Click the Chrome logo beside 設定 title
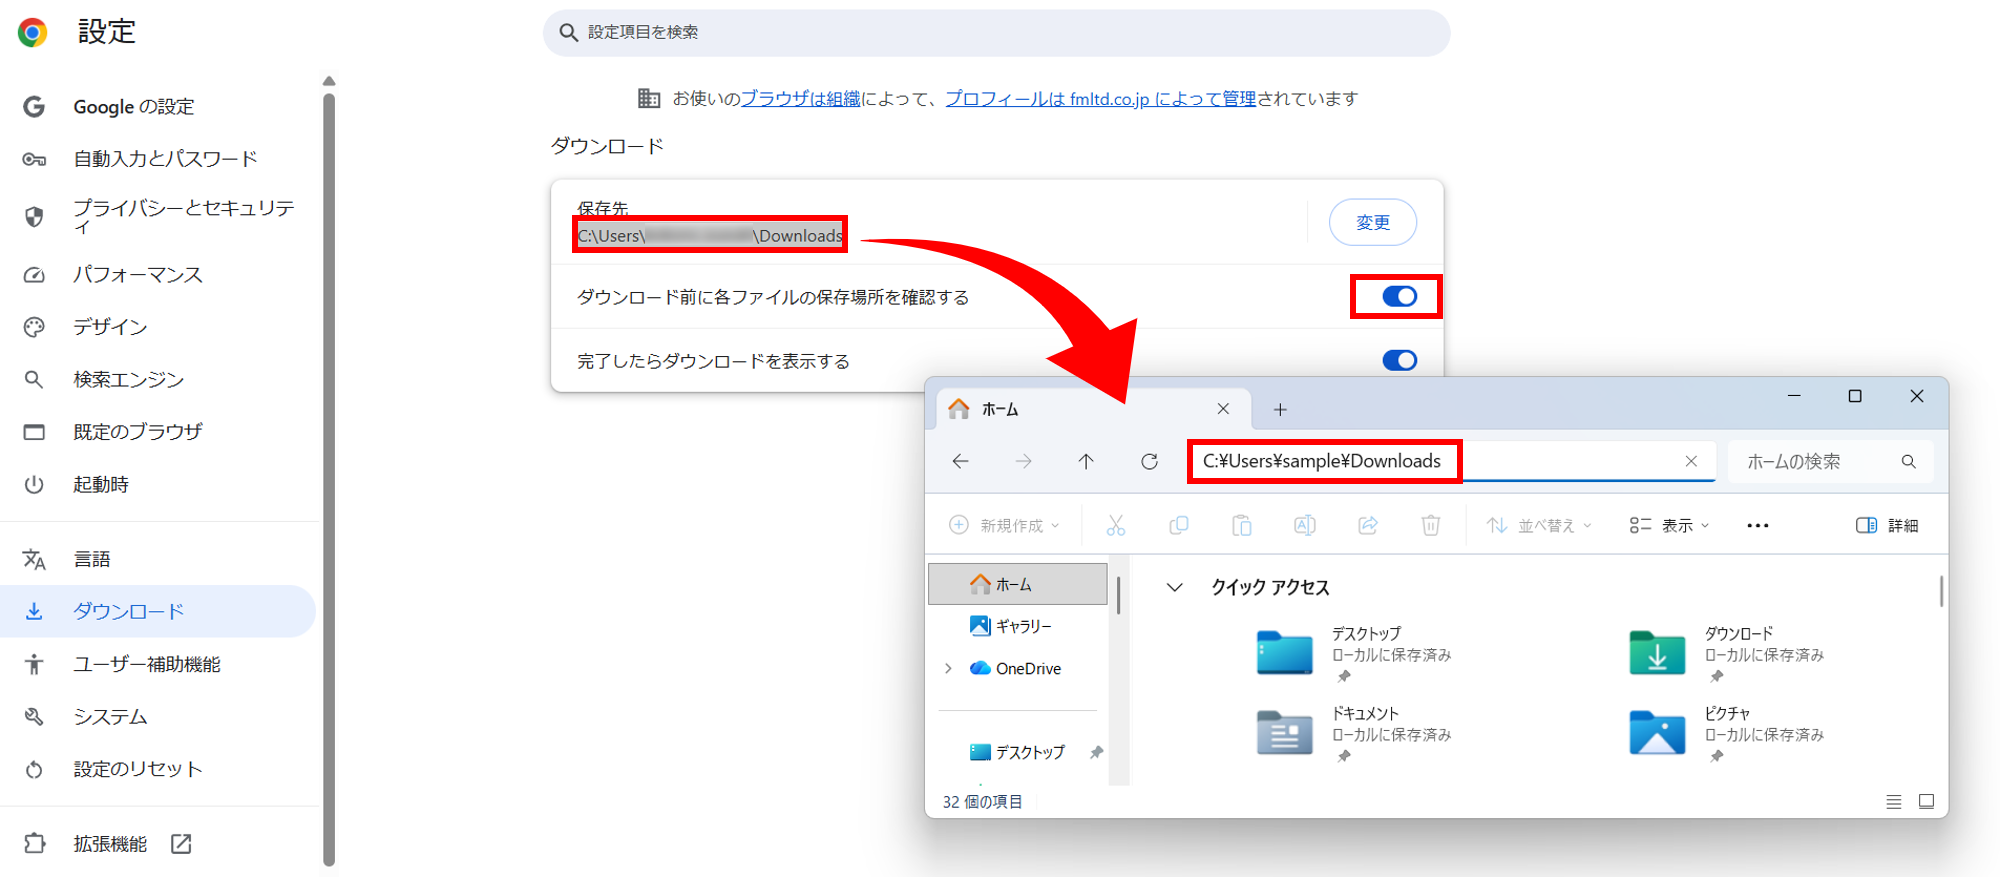Screen dimensions: 2000x877 click(33, 33)
